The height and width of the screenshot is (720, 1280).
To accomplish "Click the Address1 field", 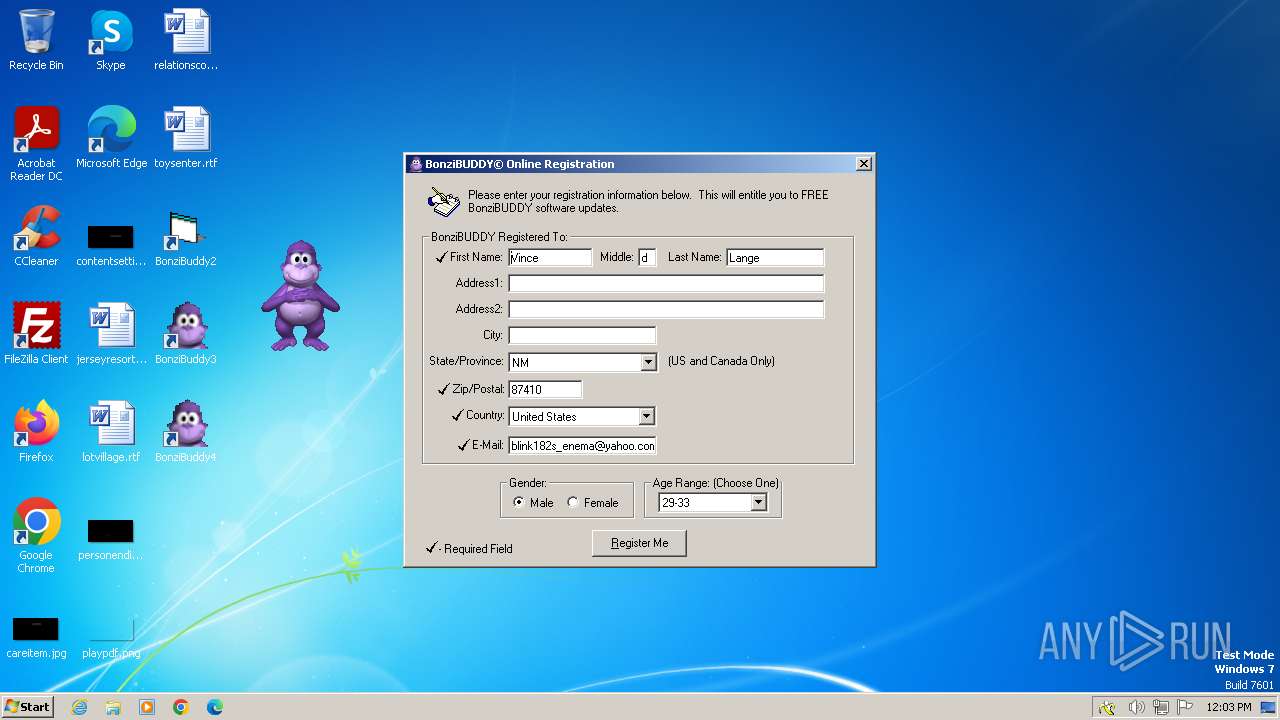I will click(666, 283).
